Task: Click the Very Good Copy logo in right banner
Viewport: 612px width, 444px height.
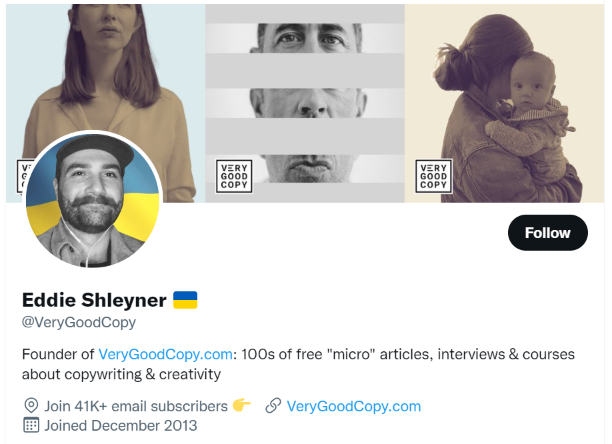Action: click(434, 176)
